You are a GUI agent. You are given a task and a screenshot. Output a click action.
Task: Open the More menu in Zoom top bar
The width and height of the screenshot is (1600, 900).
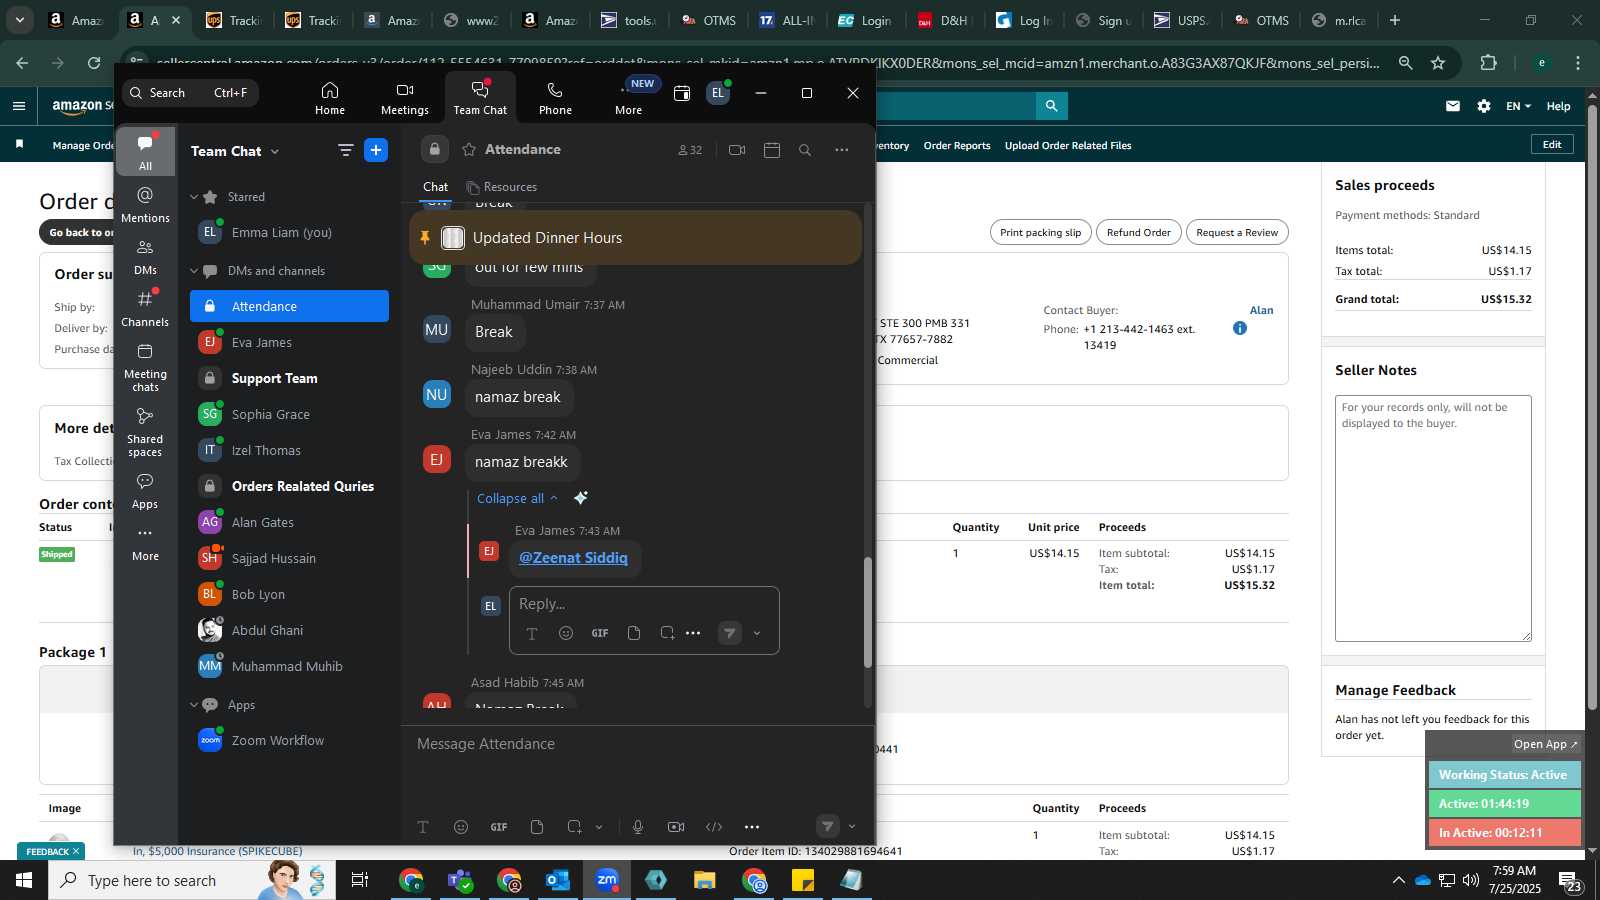[629, 98]
